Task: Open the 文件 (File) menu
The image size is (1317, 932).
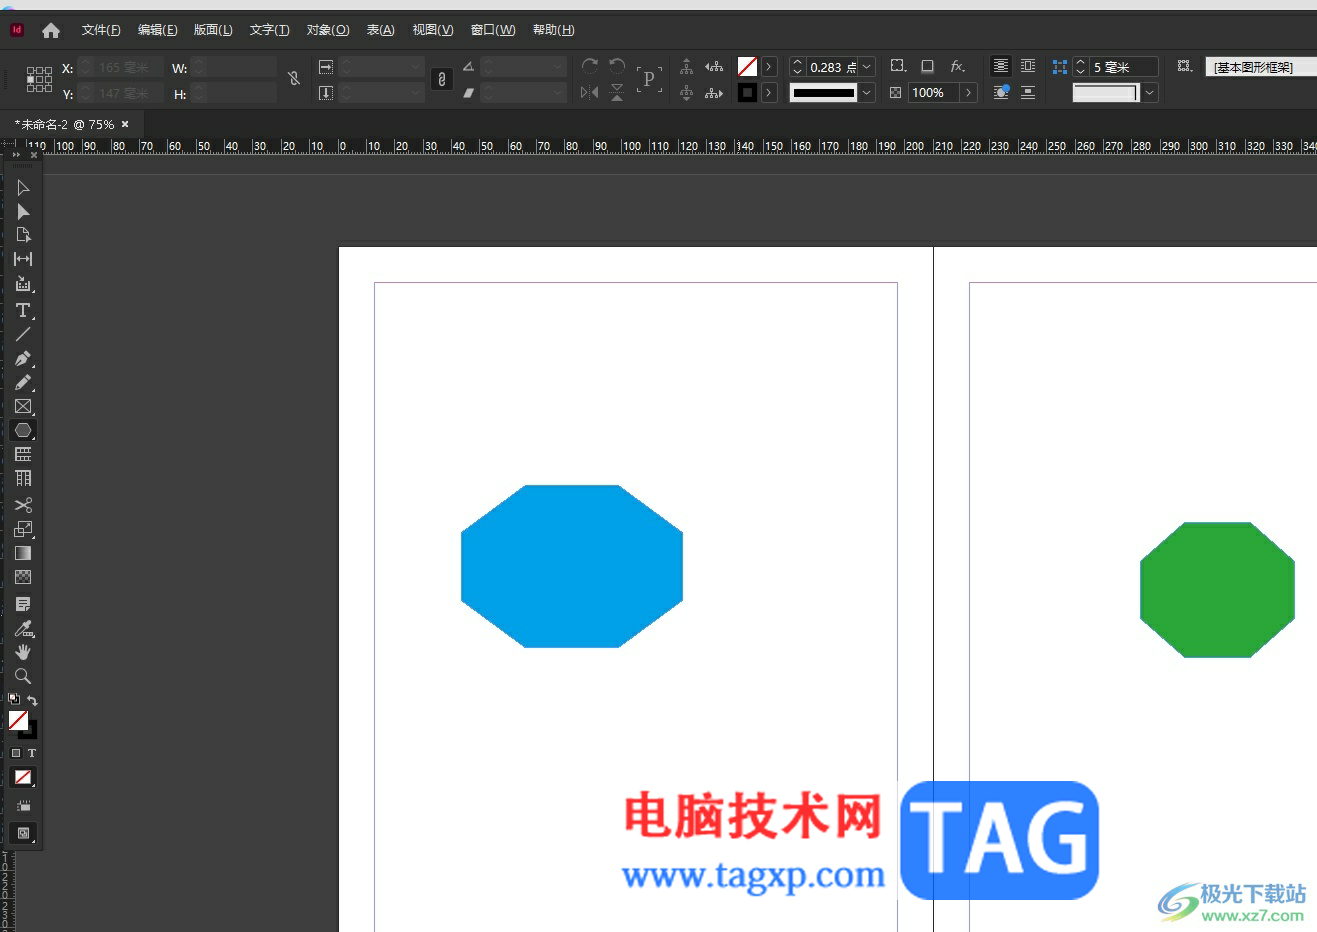Action: click(101, 30)
